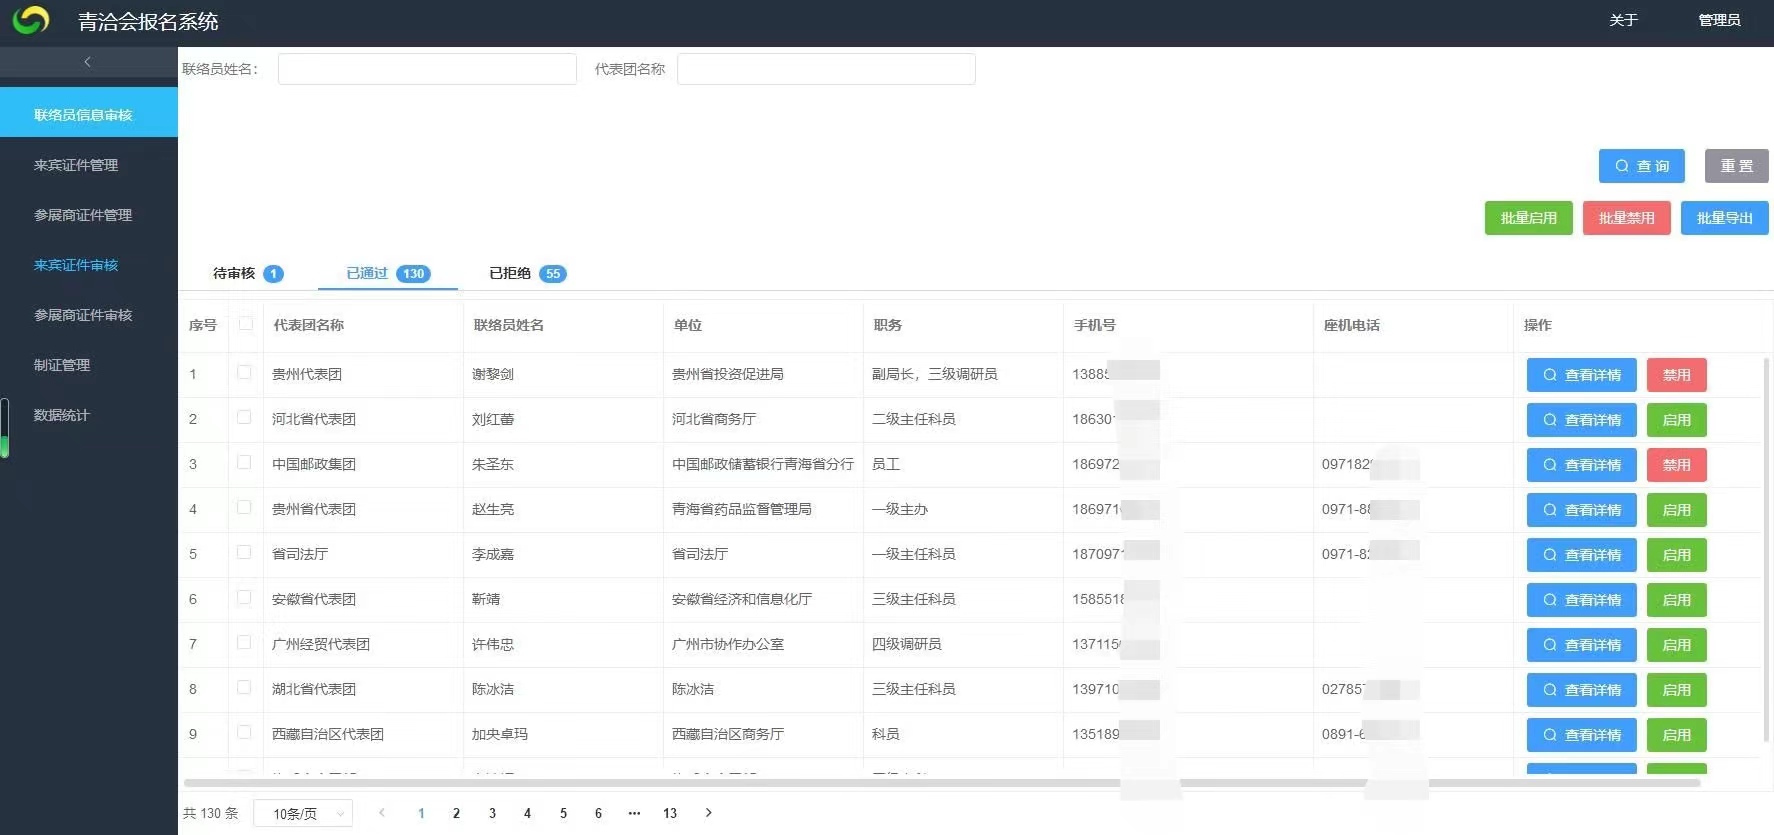Open the 管理员 user menu
1774x835 pixels.
click(1718, 20)
